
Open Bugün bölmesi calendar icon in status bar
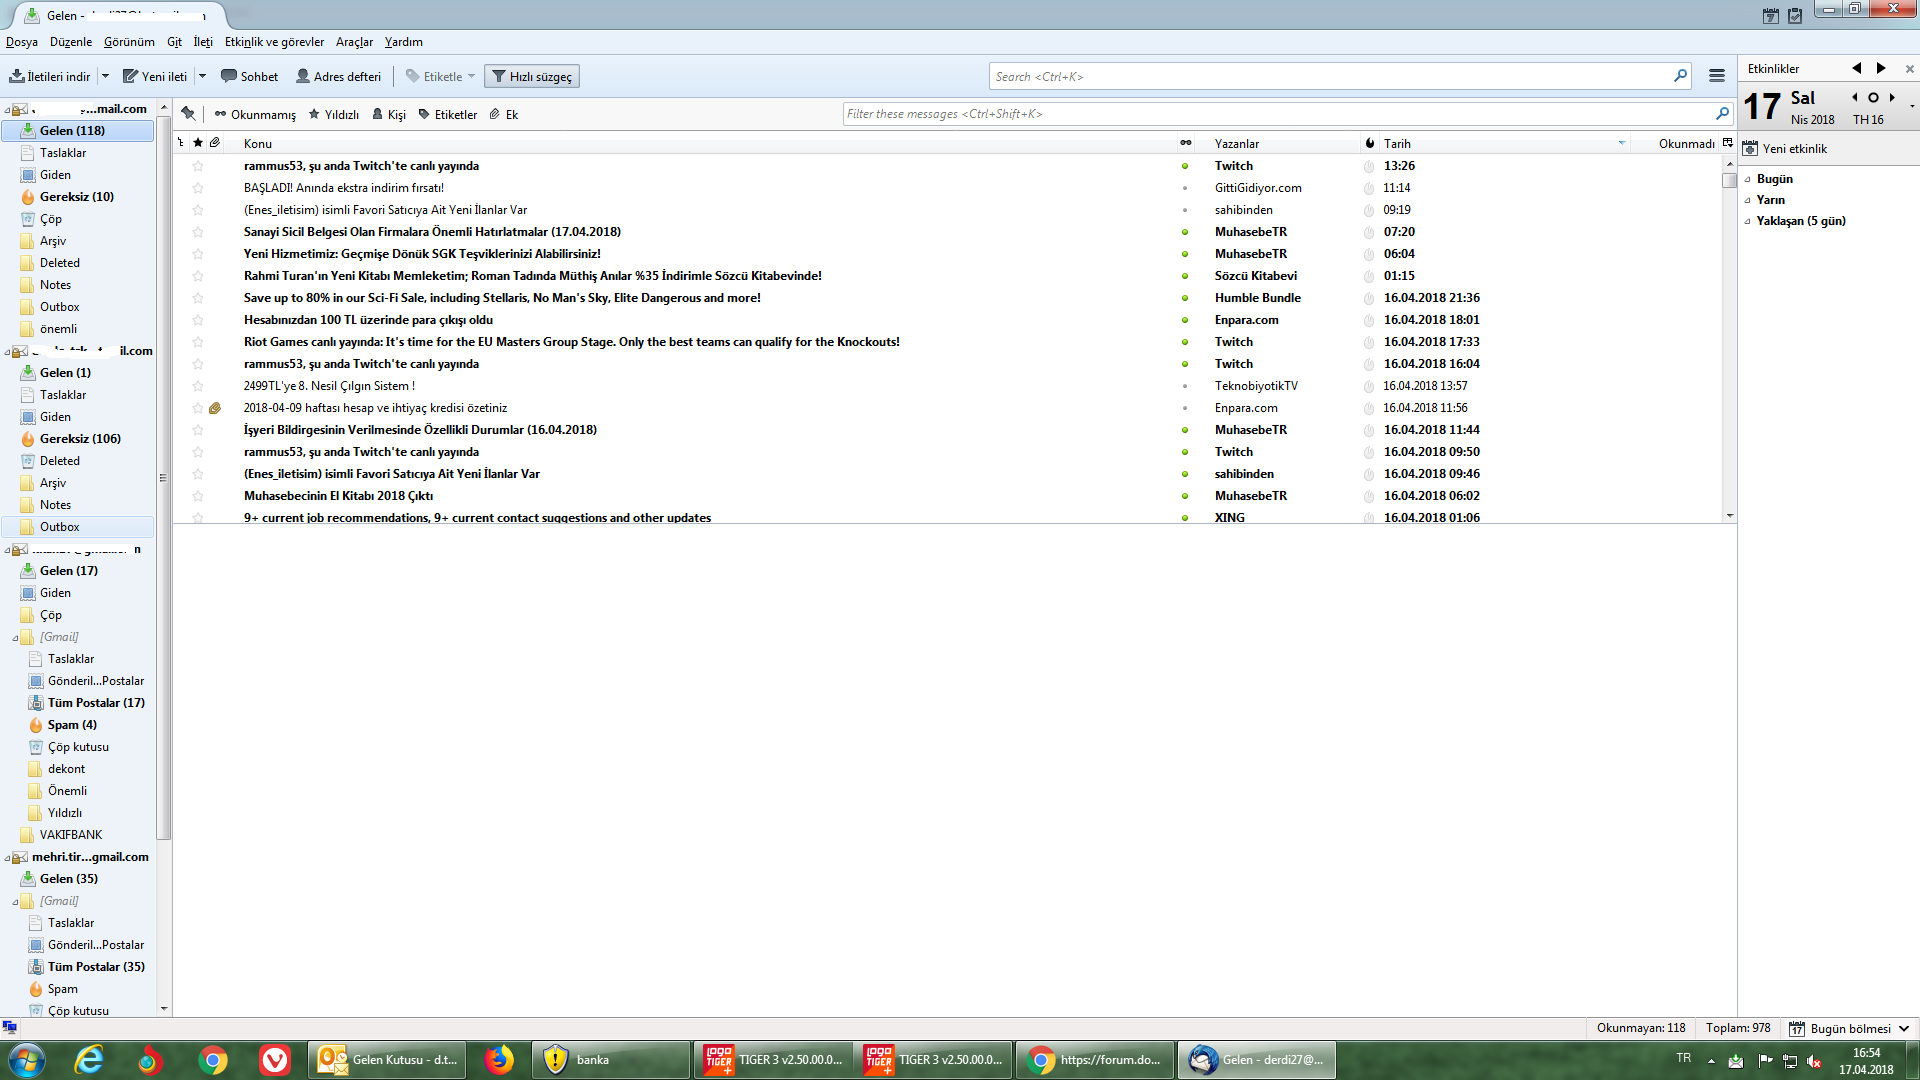(x=1796, y=1028)
